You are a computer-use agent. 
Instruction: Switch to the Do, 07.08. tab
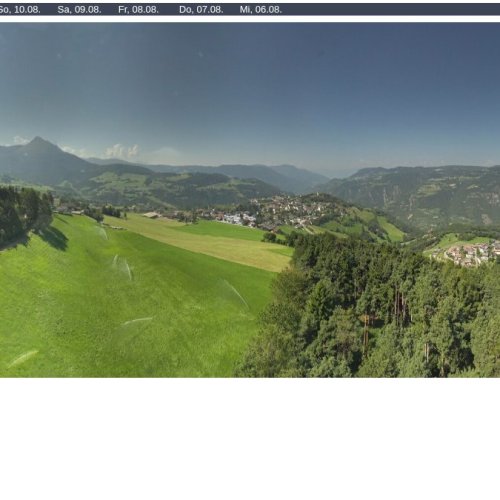point(201,10)
